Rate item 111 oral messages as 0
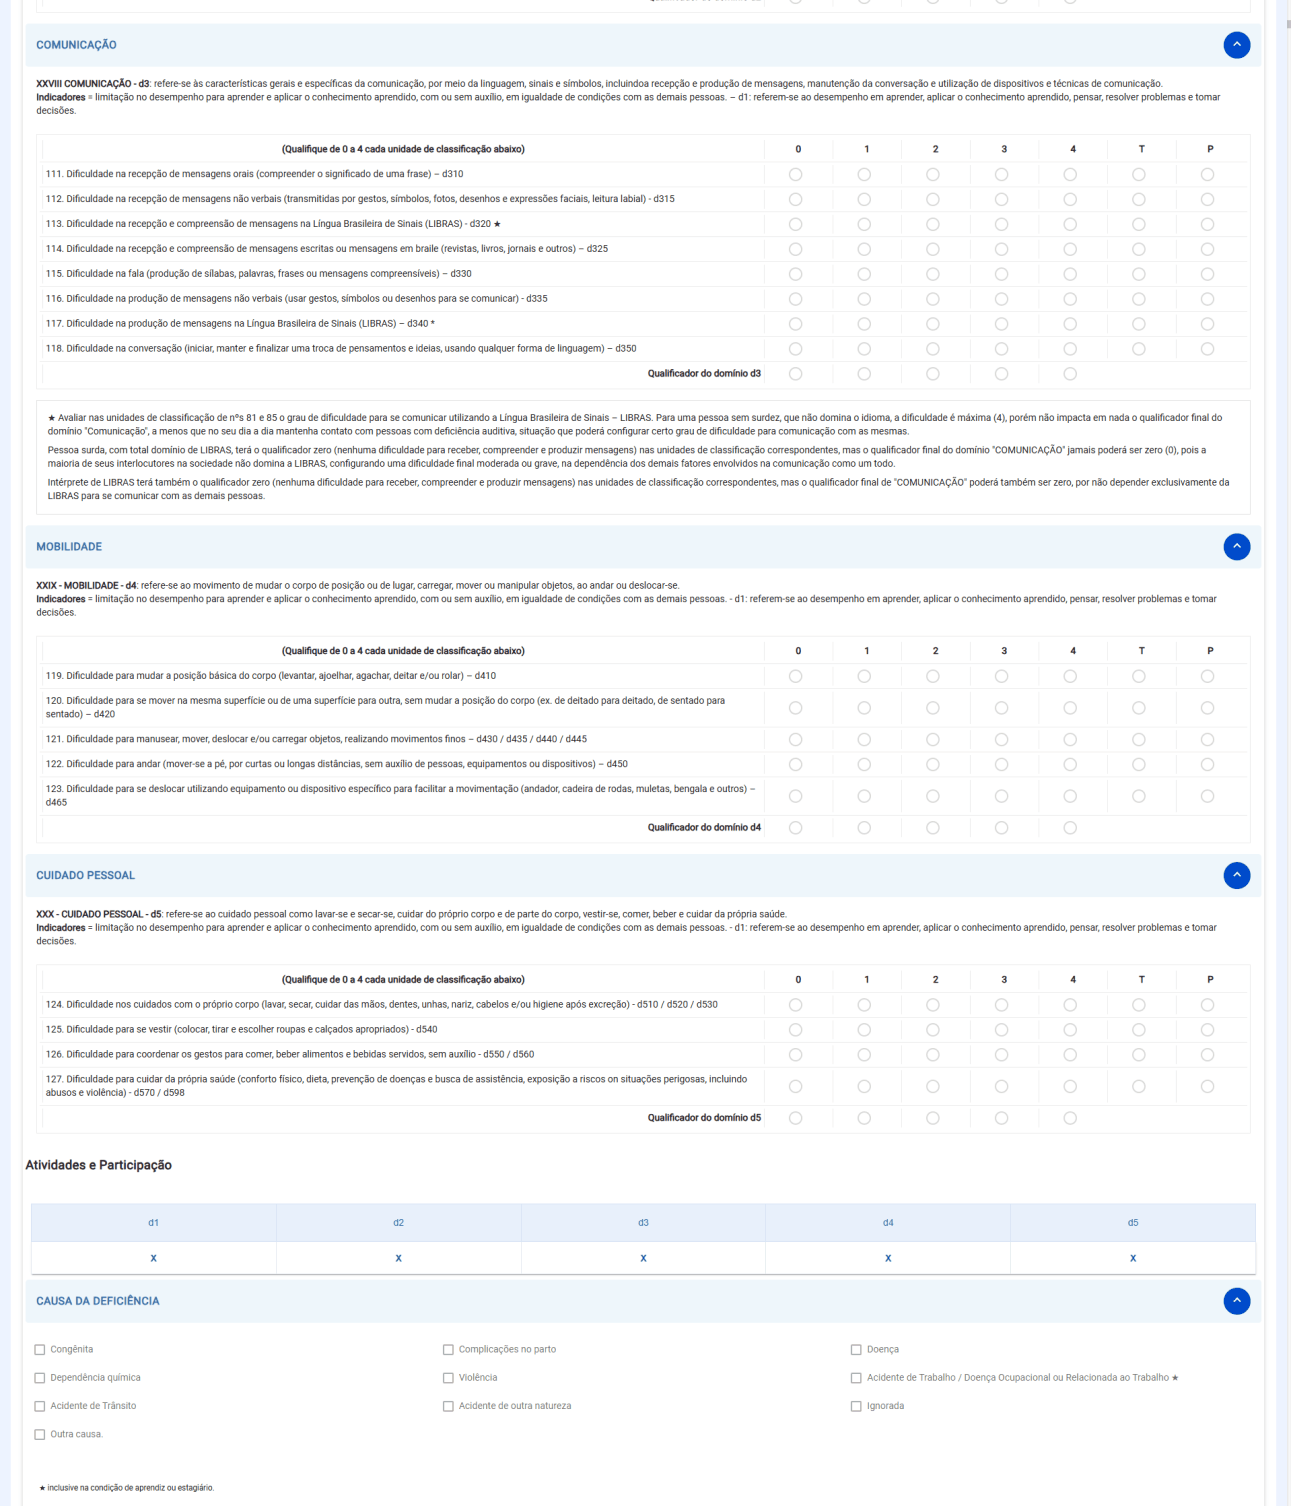 796,174
